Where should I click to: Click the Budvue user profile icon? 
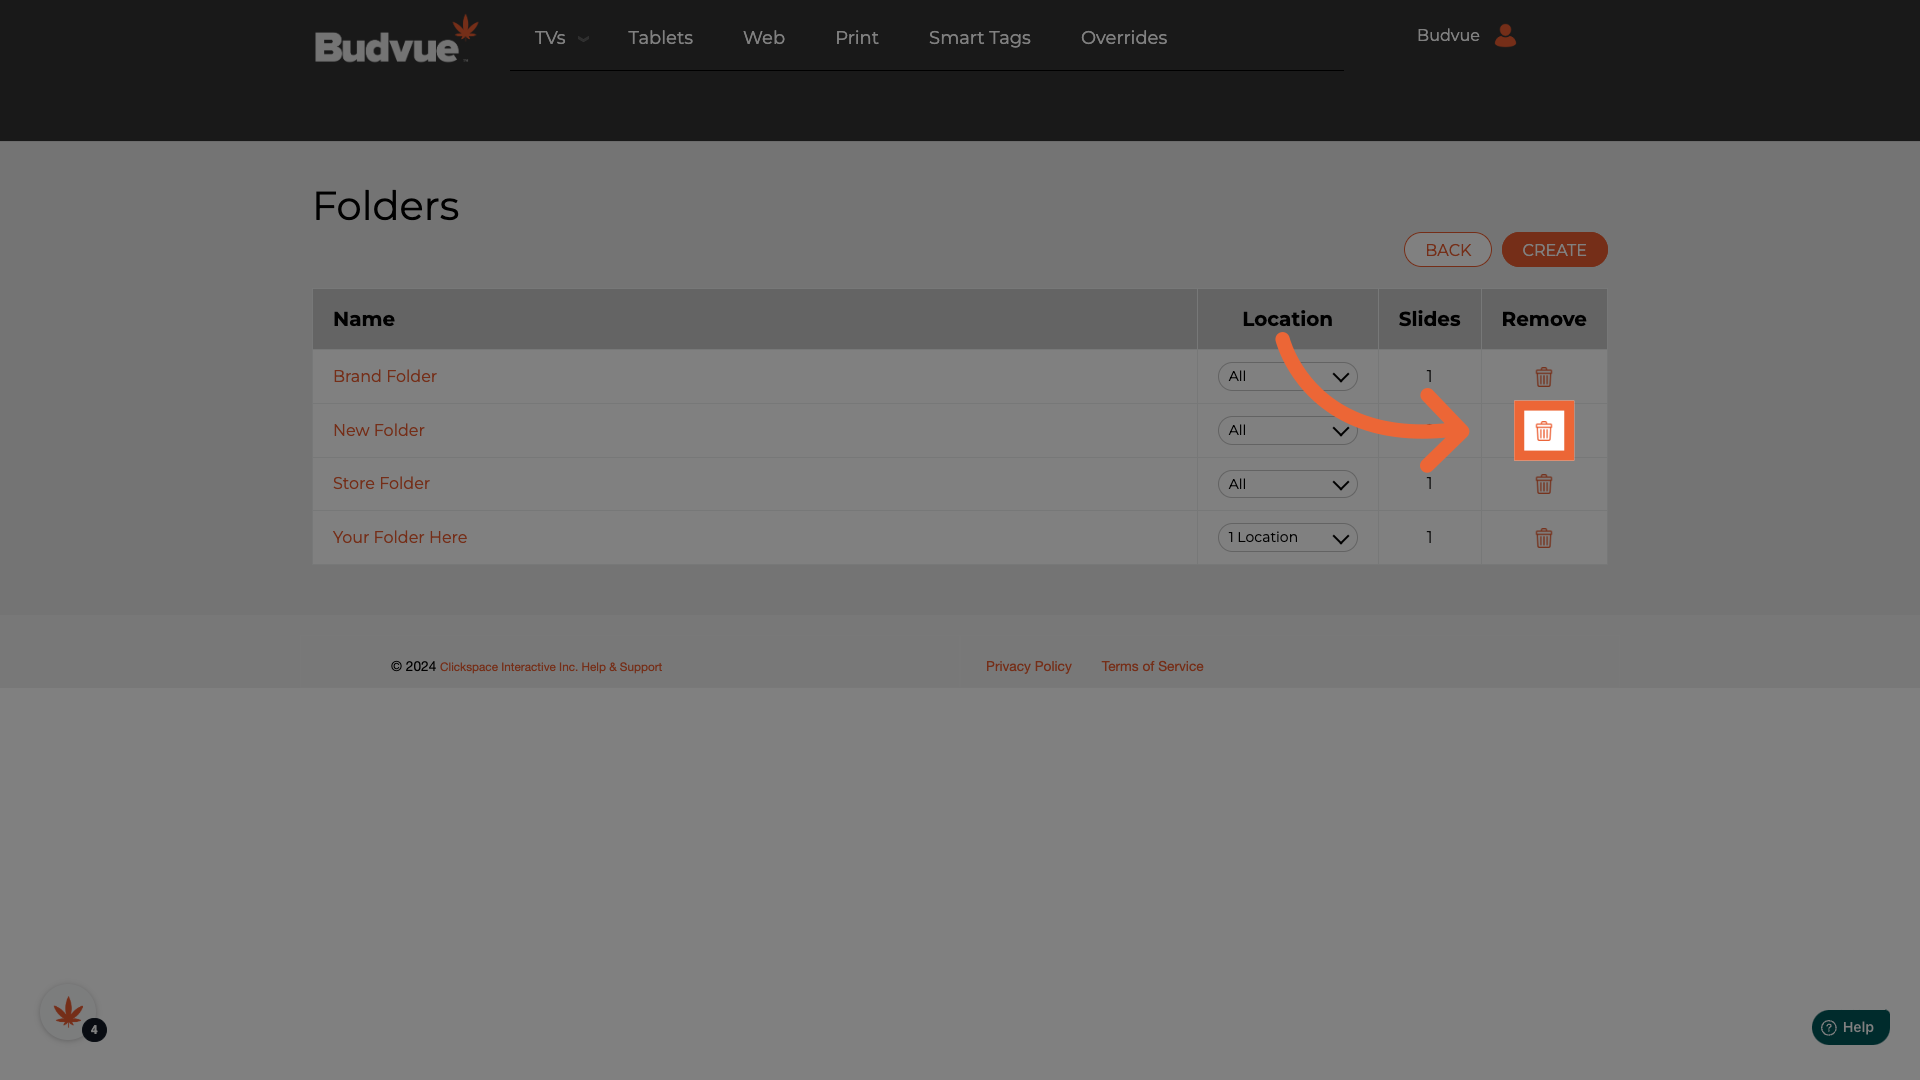1505,36
